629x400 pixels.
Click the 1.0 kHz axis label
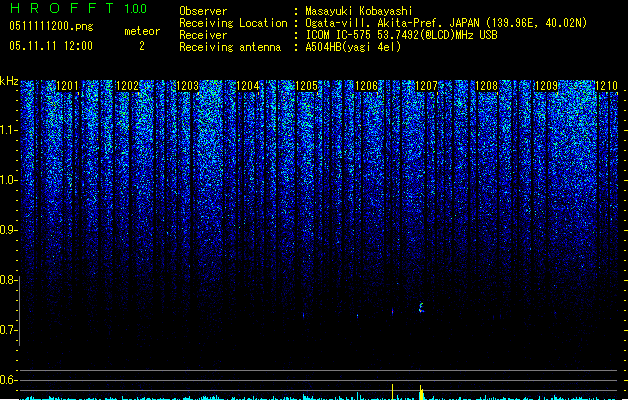8,180
